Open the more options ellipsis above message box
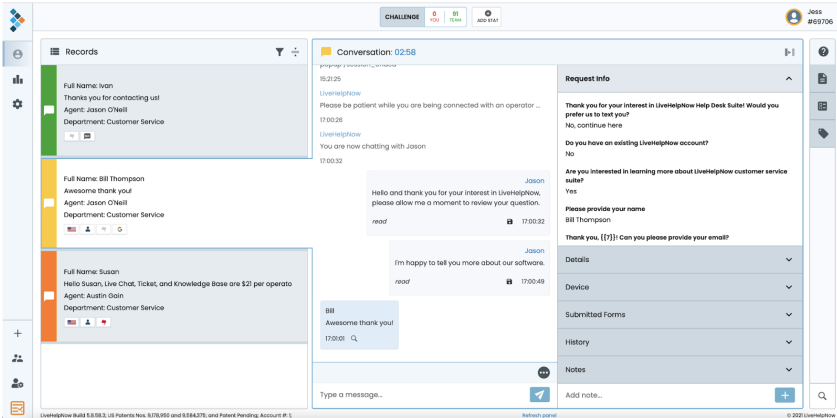The width and height of the screenshot is (837, 418). 543,372
